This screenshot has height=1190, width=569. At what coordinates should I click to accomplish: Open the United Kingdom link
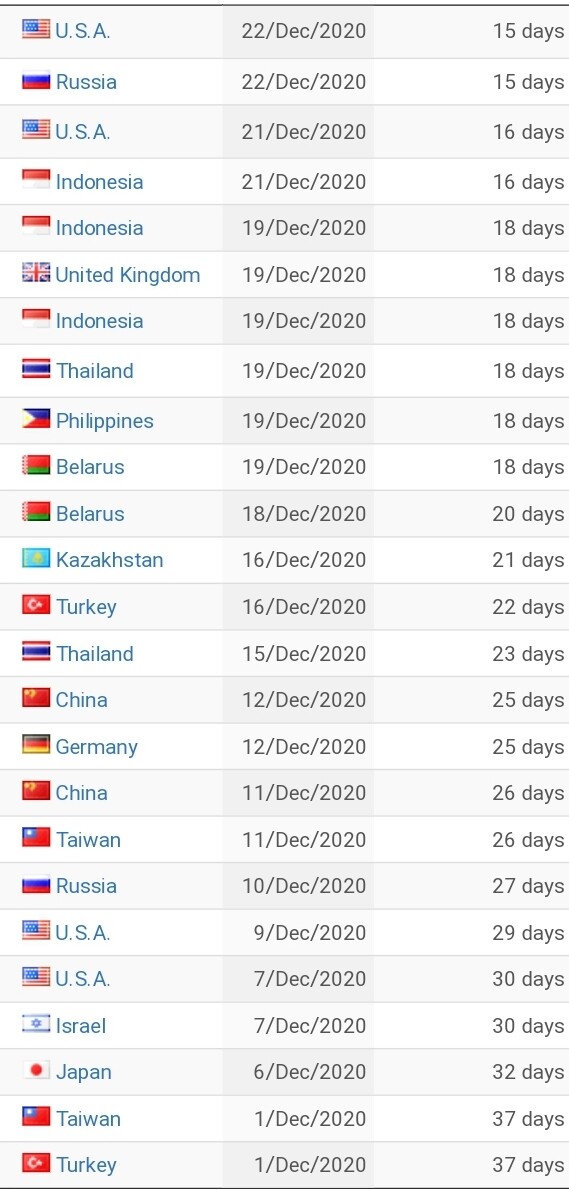(127, 275)
